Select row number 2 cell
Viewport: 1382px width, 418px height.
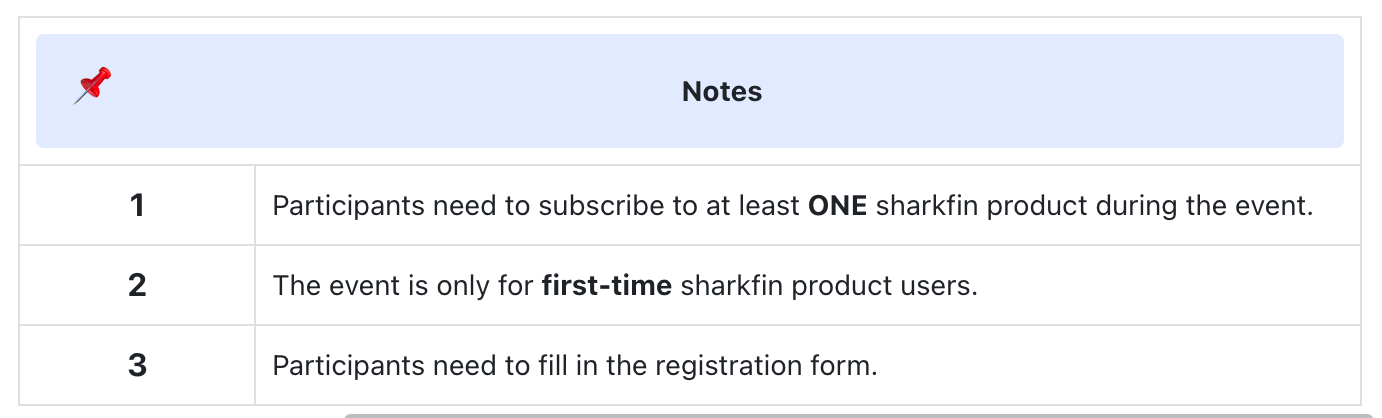point(137,286)
